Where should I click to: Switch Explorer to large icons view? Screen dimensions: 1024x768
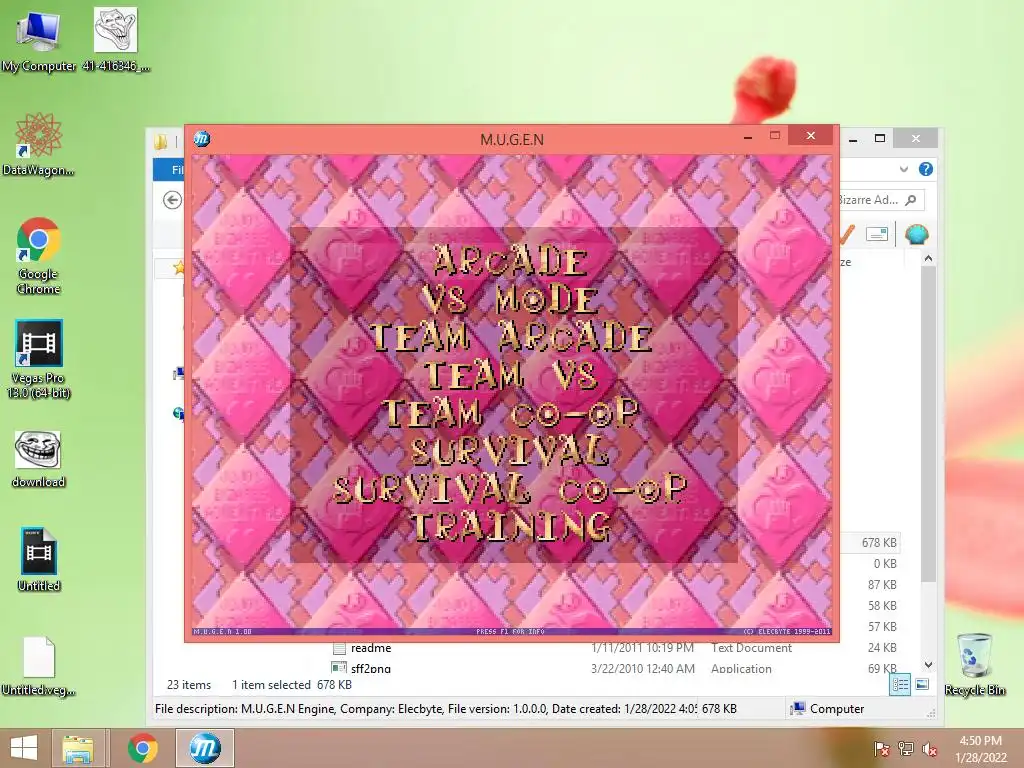pyautogui.click(x=922, y=684)
